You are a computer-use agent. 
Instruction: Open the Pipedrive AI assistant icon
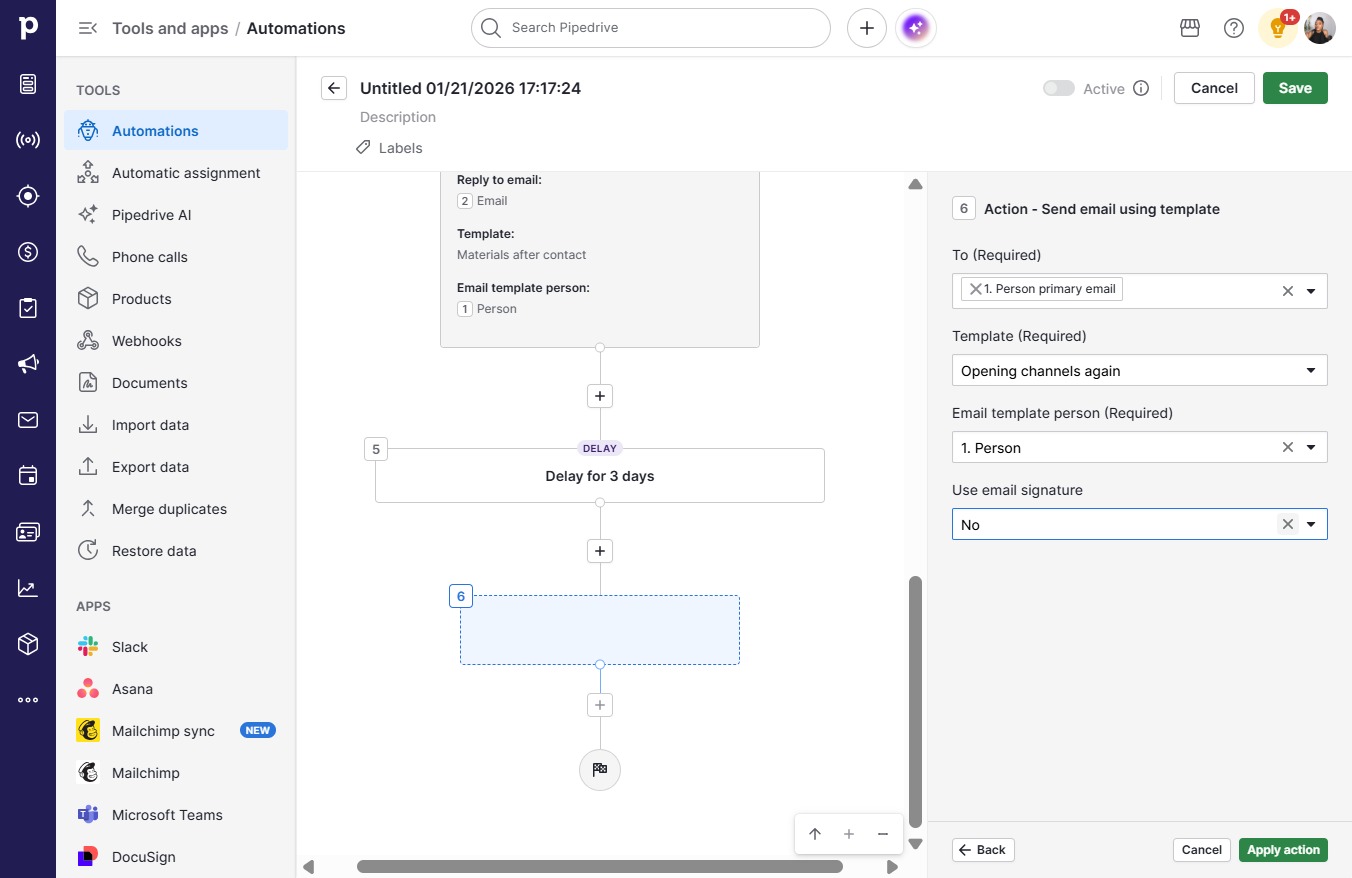[x=915, y=28]
